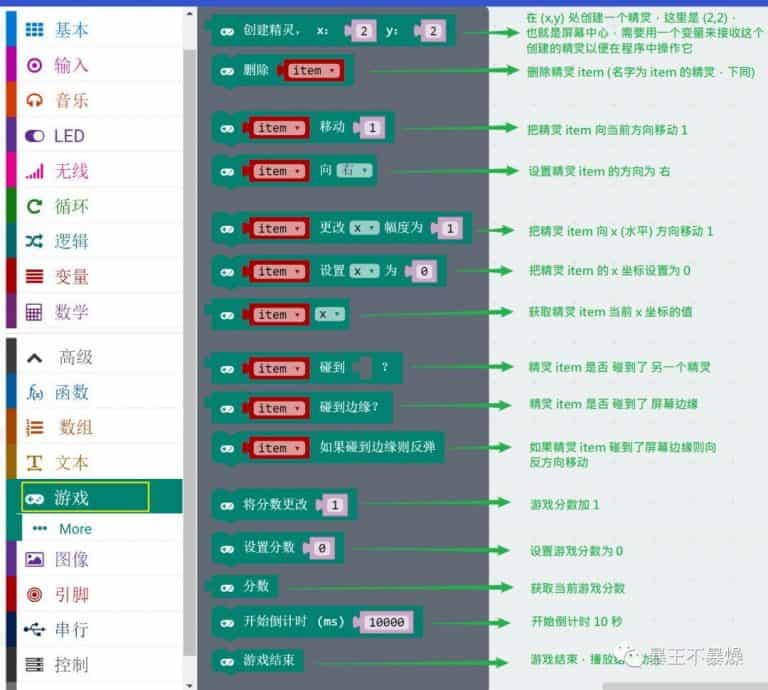The width and height of the screenshot is (768, 690).
Task: Click the 数学 calculator icon
Action: (35, 312)
